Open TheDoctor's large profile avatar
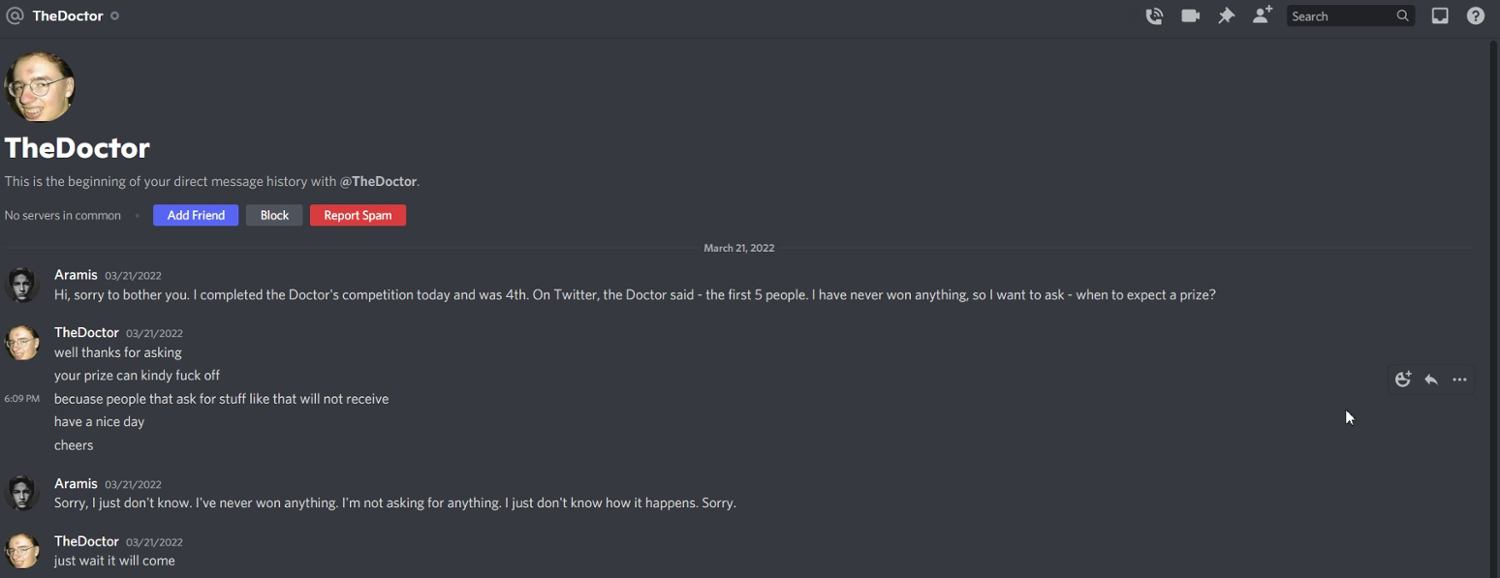 pyautogui.click(x=40, y=87)
